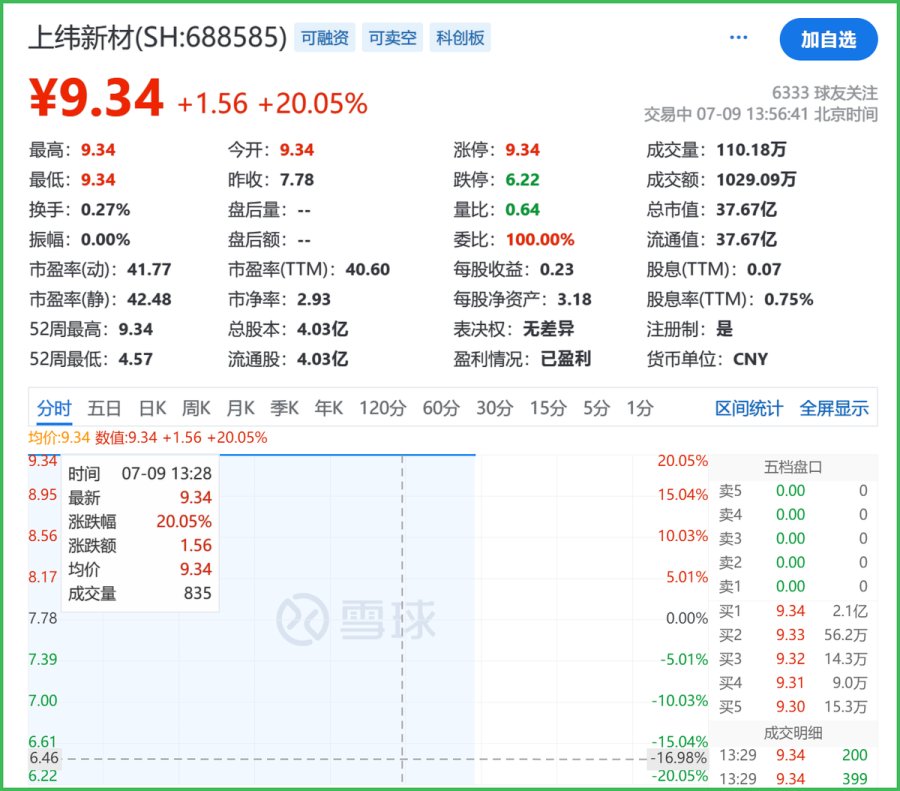Click the 市盈率(TTM) 40.60 value
The image size is (900, 791).
(367, 269)
